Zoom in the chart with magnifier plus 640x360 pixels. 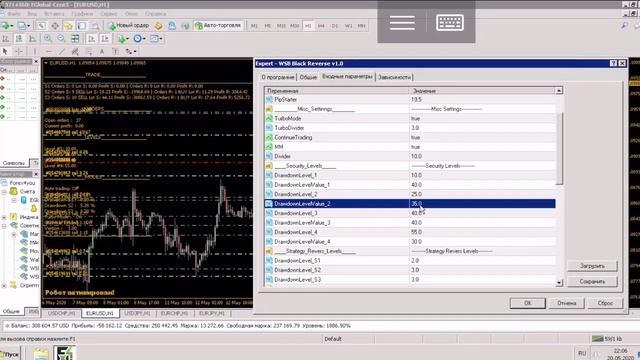(x=48, y=39)
